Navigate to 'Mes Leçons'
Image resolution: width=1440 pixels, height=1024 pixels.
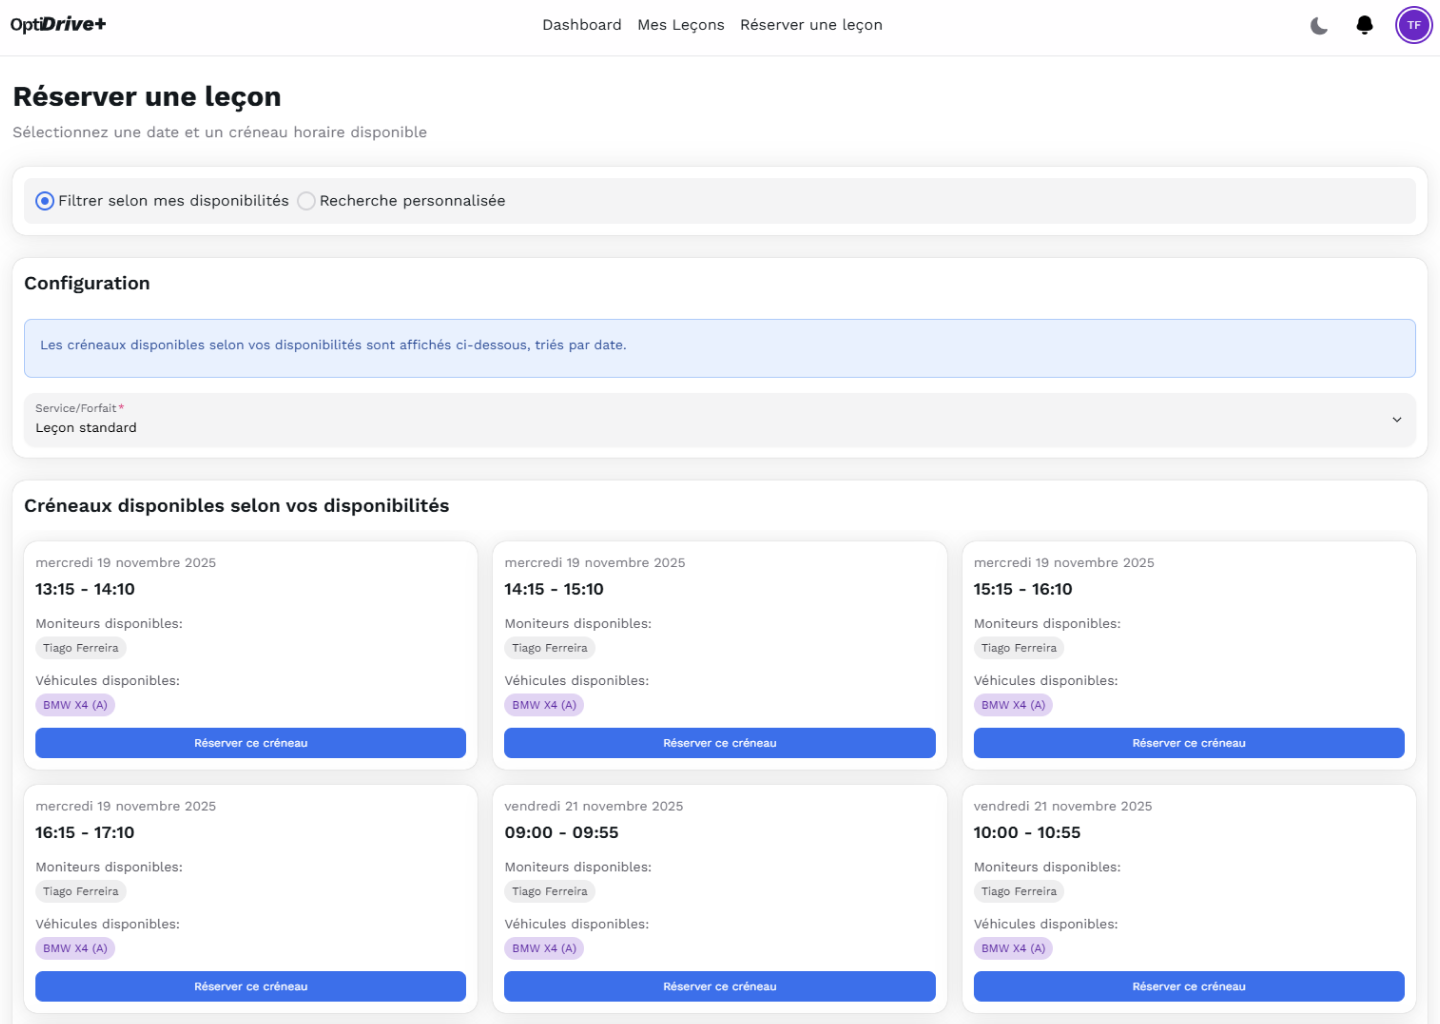click(x=680, y=24)
